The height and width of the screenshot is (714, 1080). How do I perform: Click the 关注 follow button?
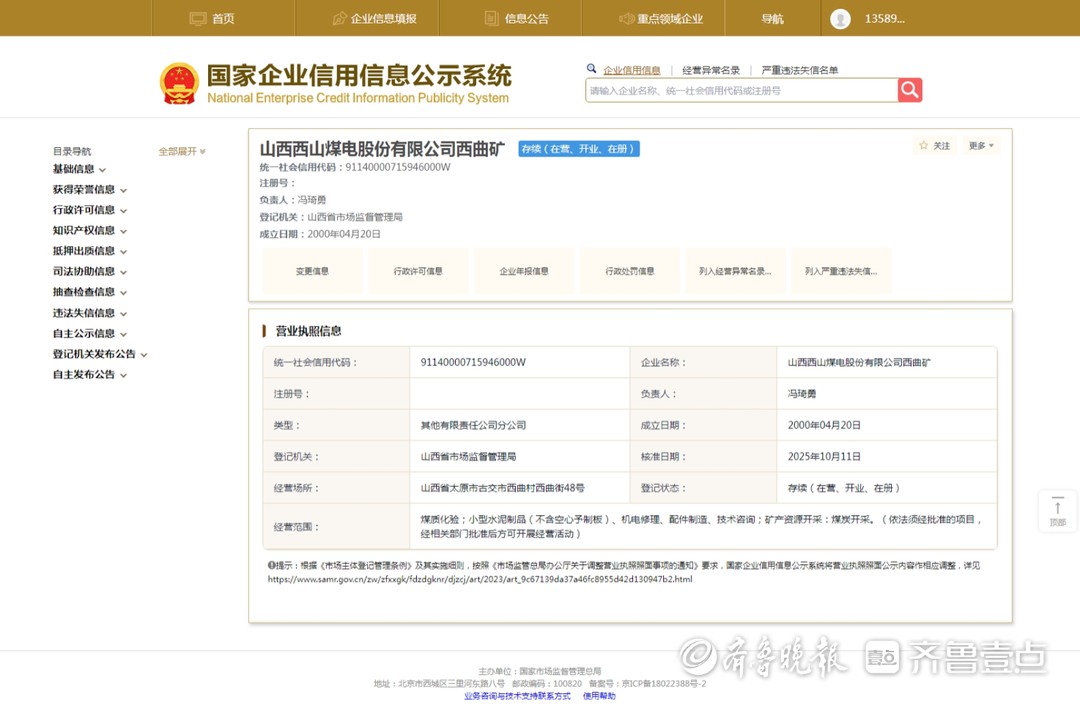[935, 145]
